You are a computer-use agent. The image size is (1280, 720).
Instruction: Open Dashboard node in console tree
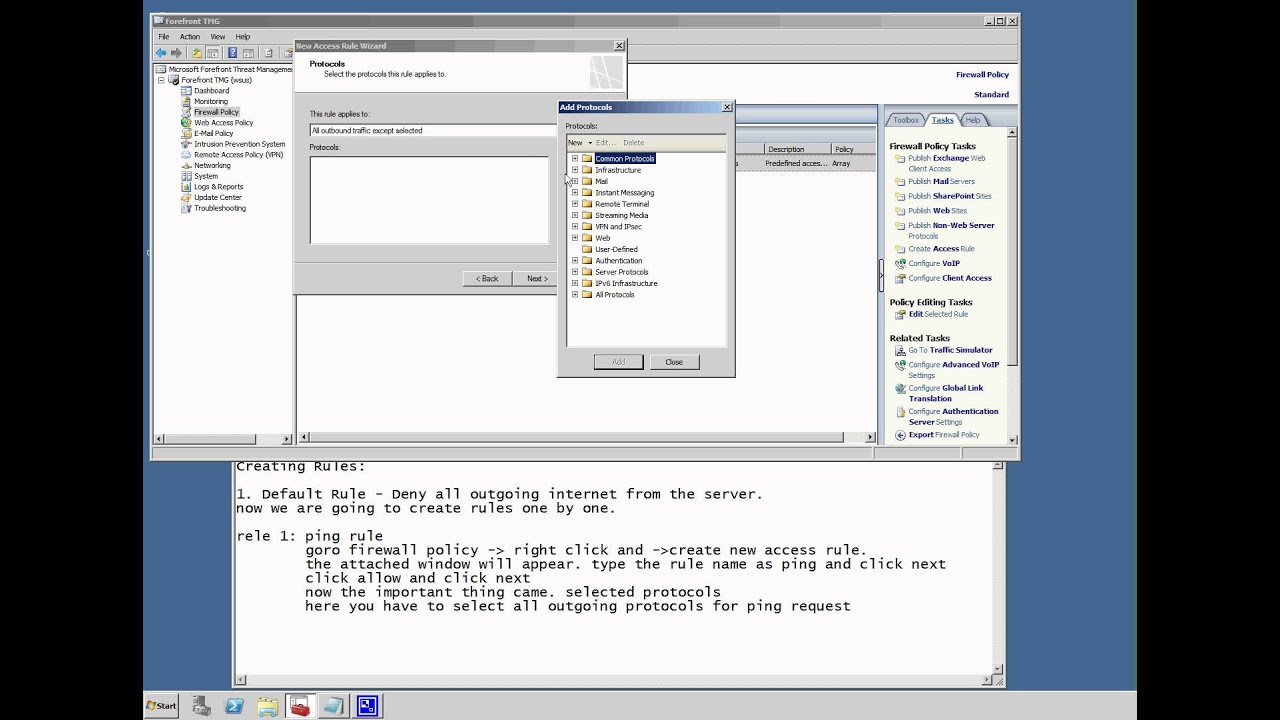(x=211, y=91)
